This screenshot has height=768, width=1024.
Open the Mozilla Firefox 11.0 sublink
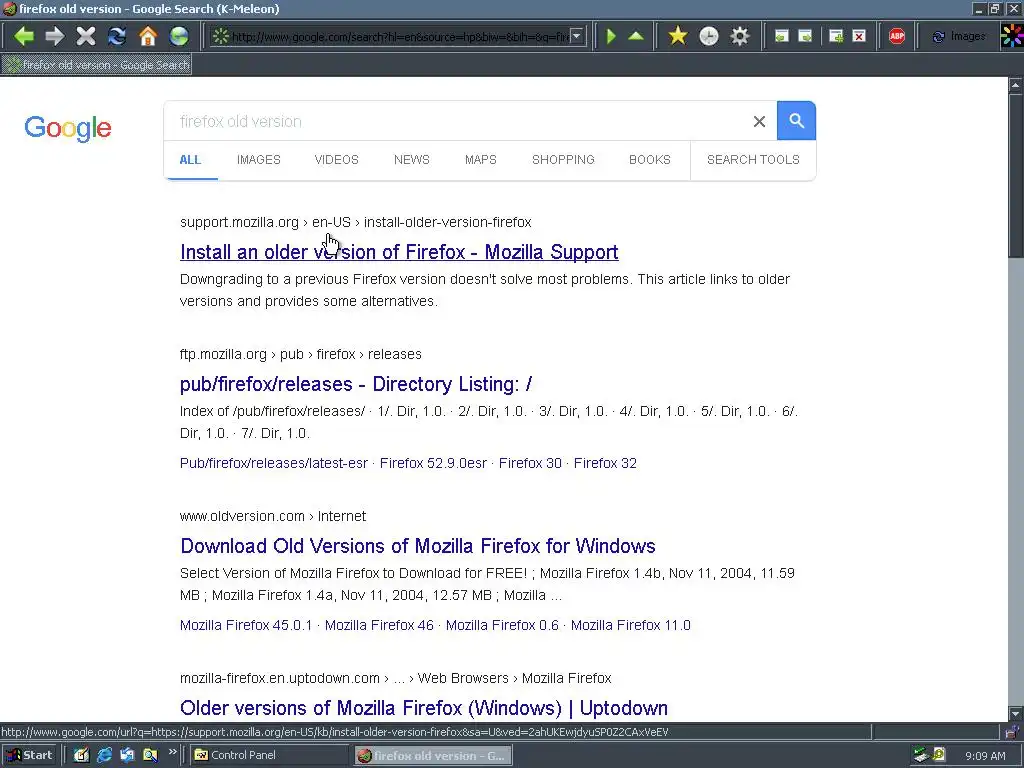pos(631,625)
